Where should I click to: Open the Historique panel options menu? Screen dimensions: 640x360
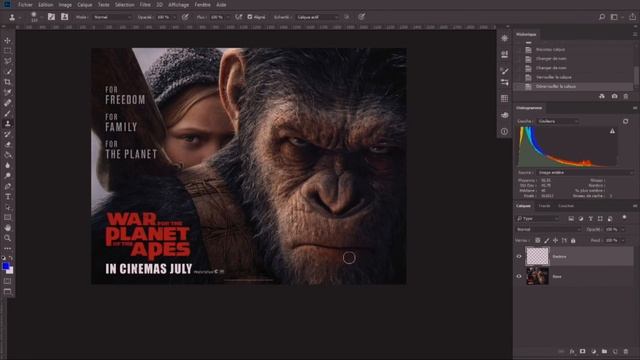click(x=635, y=35)
